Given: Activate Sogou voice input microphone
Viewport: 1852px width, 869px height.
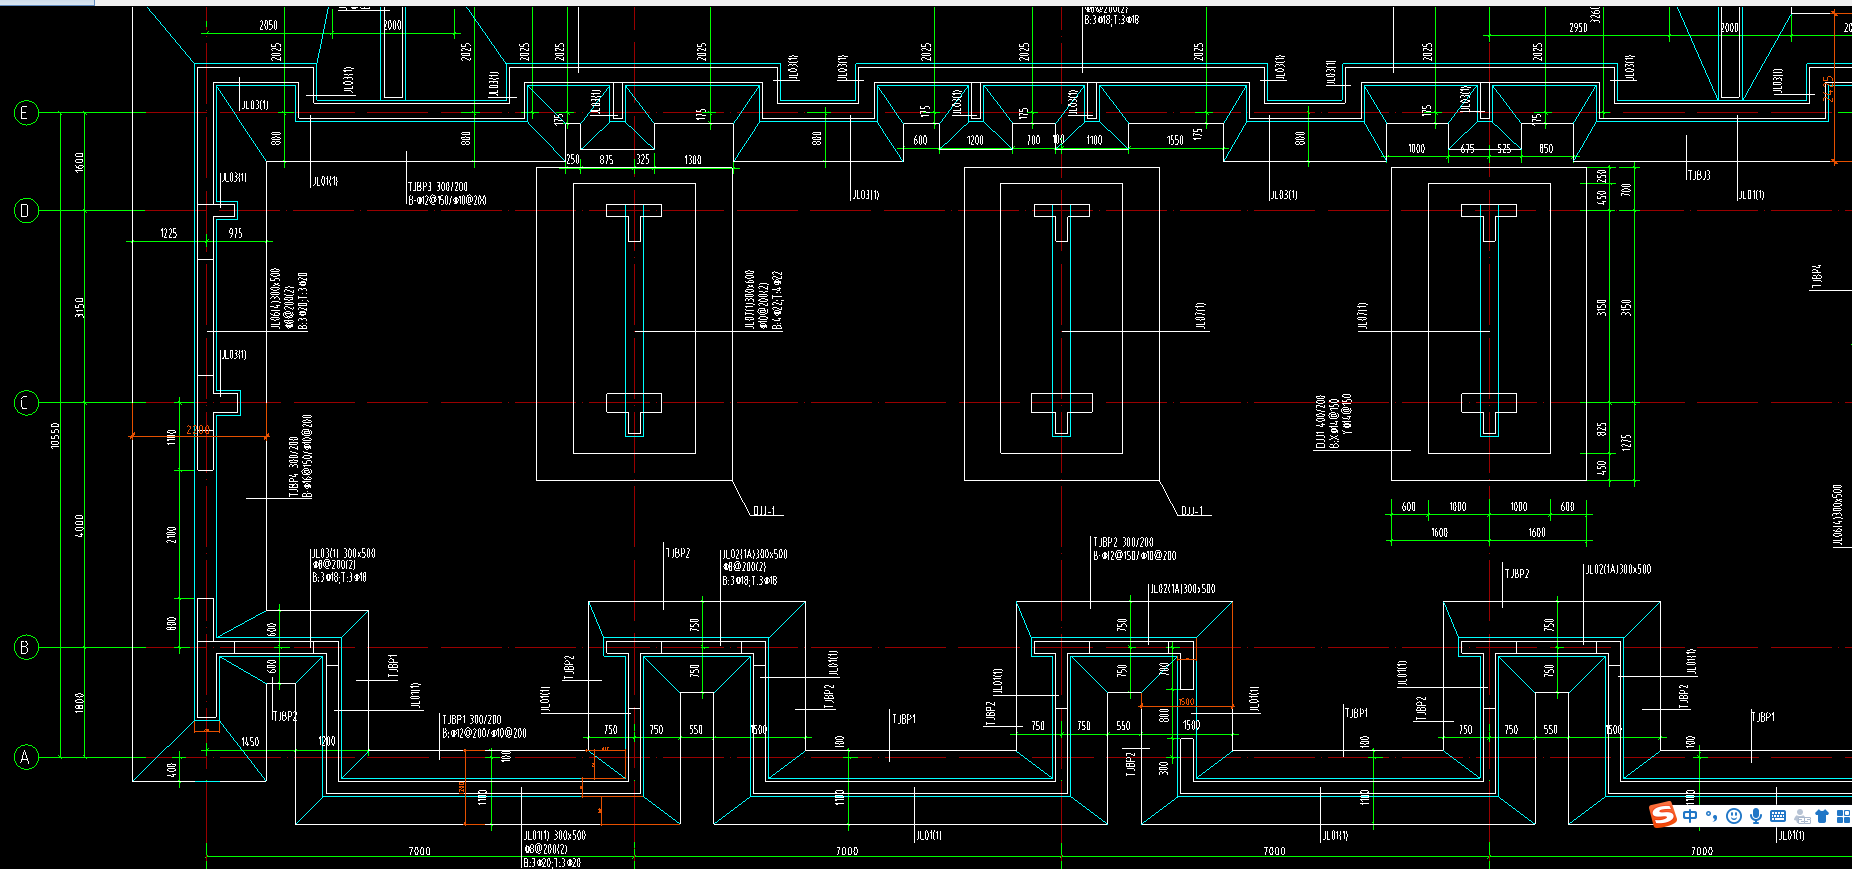Looking at the screenshot, I should tap(1756, 816).
